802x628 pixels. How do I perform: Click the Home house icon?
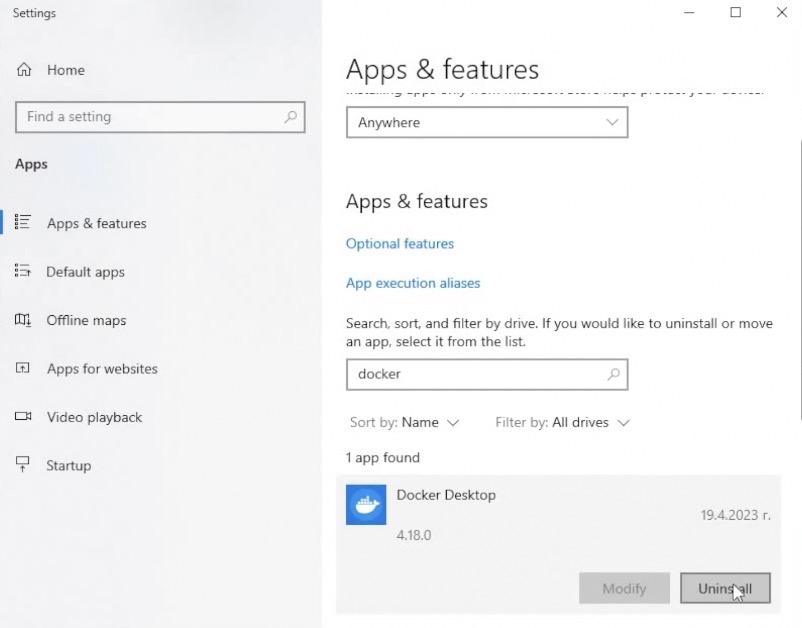point(24,70)
